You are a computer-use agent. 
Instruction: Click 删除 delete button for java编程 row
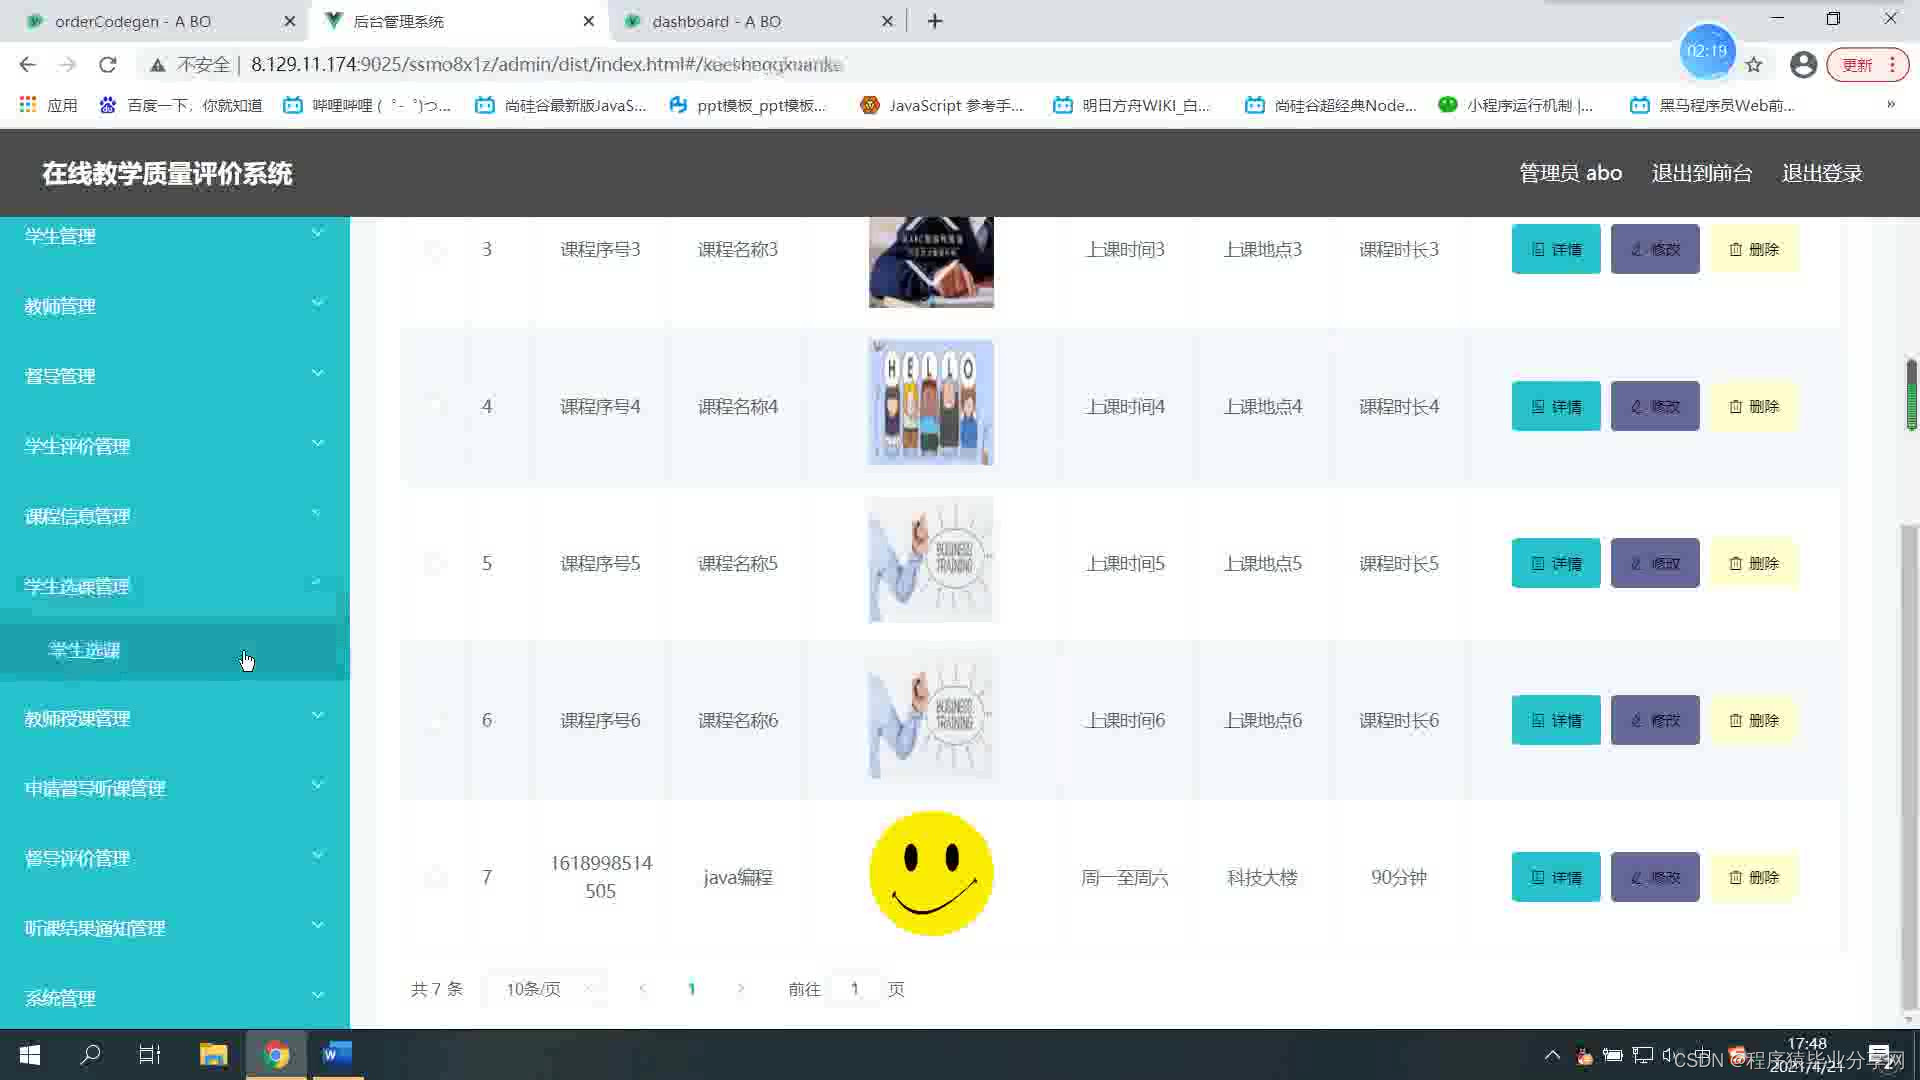tap(1753, 877)
